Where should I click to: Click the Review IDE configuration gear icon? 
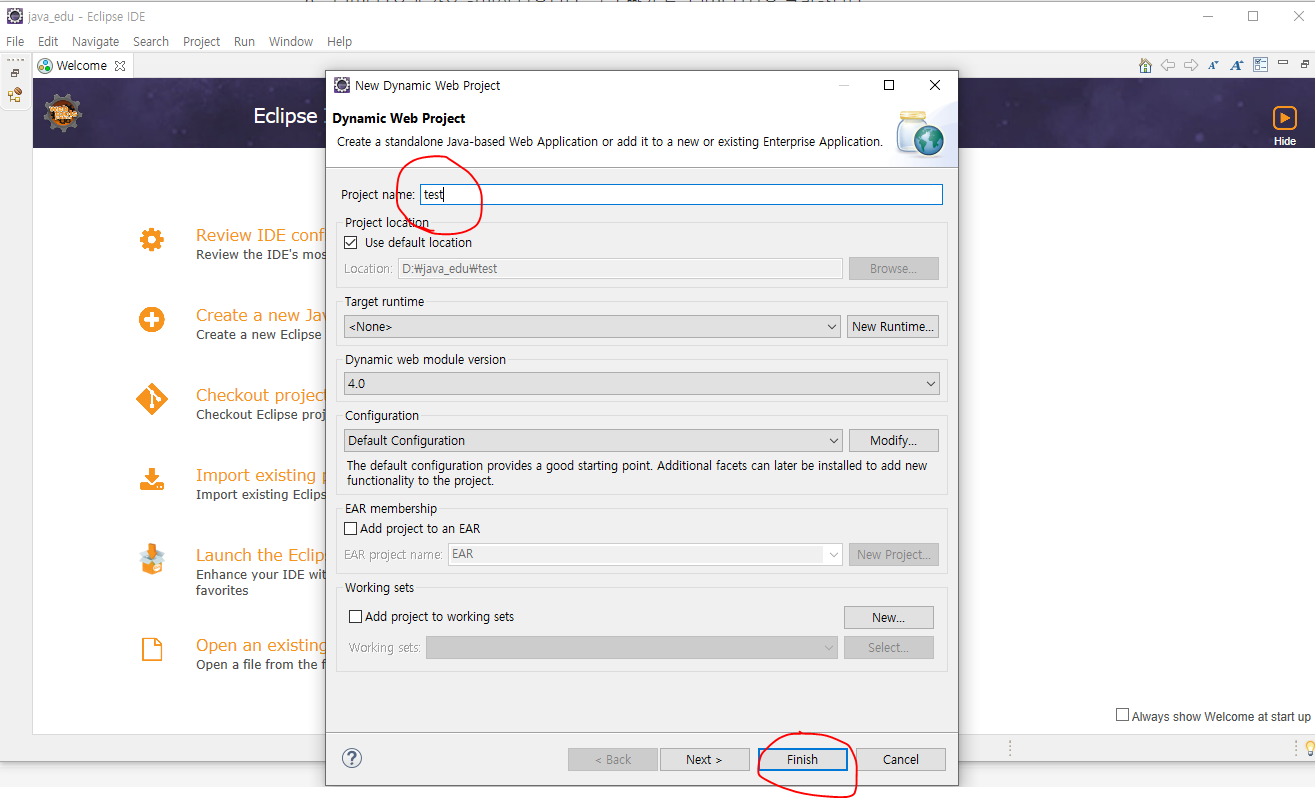pyautogui.click(x=152, y=240)
